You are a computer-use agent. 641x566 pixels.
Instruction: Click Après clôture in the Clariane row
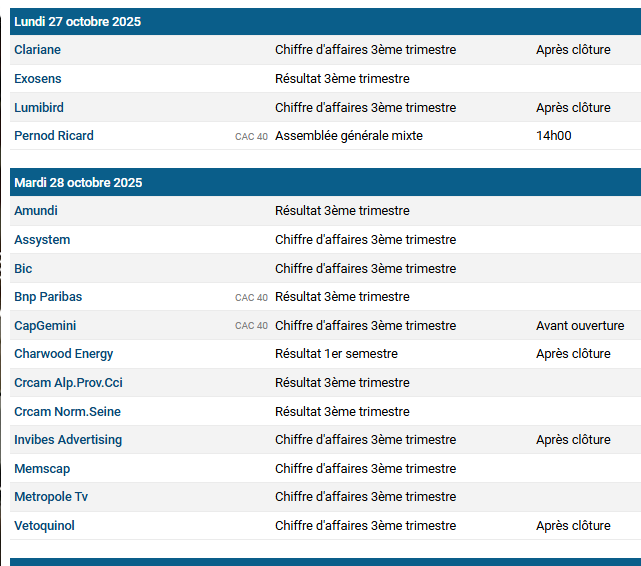point(573,50)
